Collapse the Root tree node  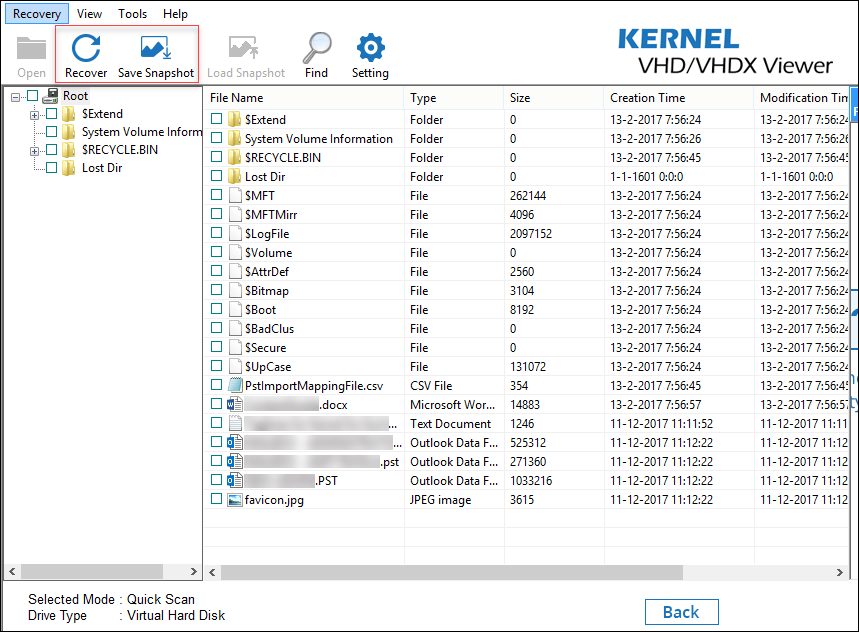coord(15,97)
